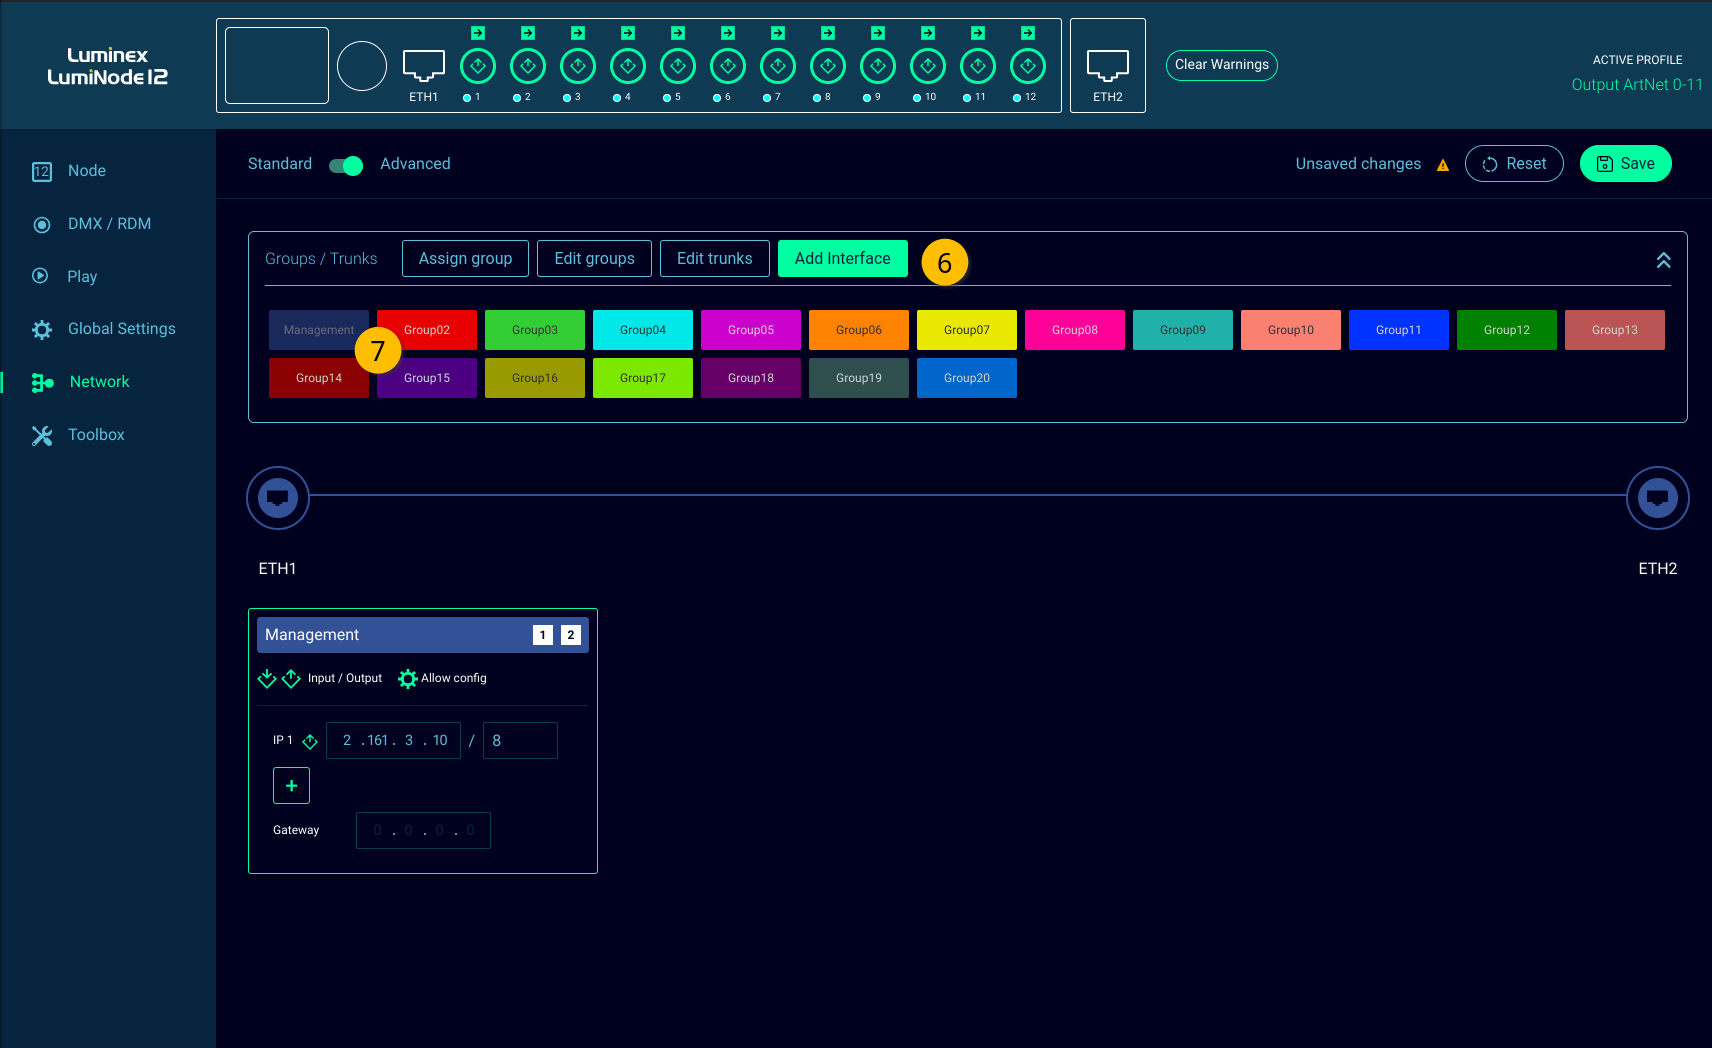This screenshot has width=1712, height=1048.
Task: Open the DMX / RDM page
Action: [109, 224]
